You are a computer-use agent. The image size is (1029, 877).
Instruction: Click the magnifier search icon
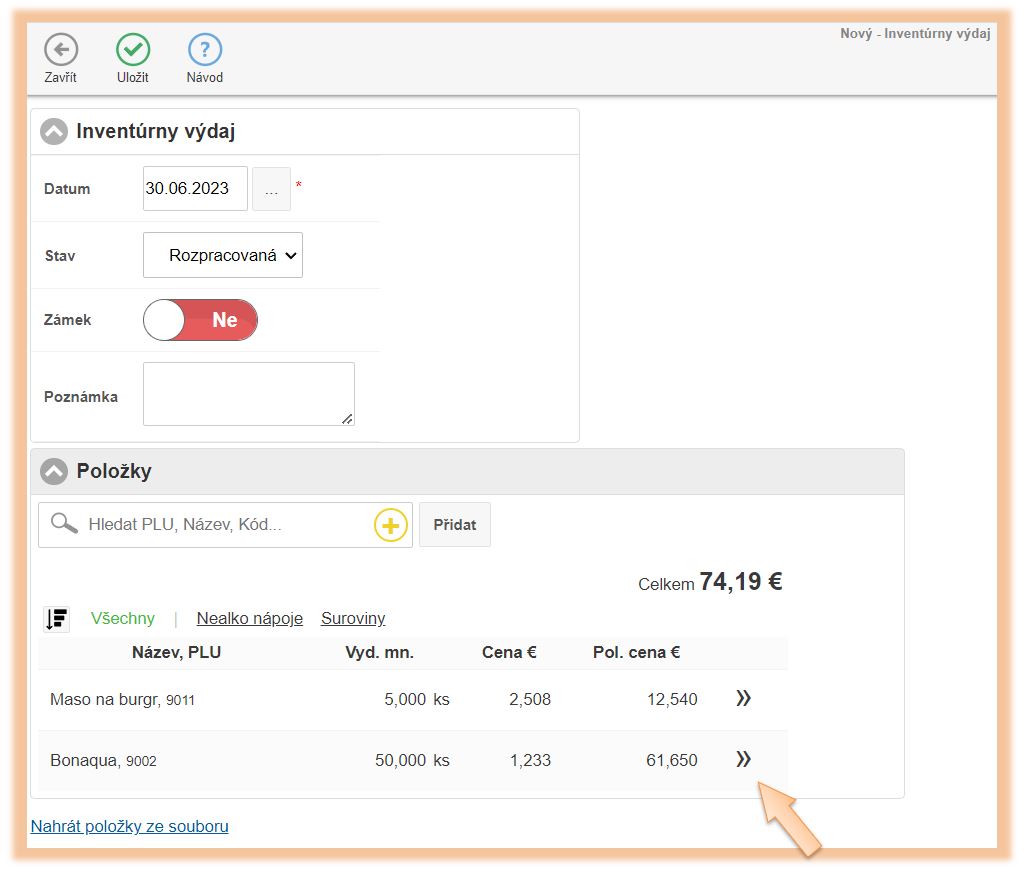point(64,524)
